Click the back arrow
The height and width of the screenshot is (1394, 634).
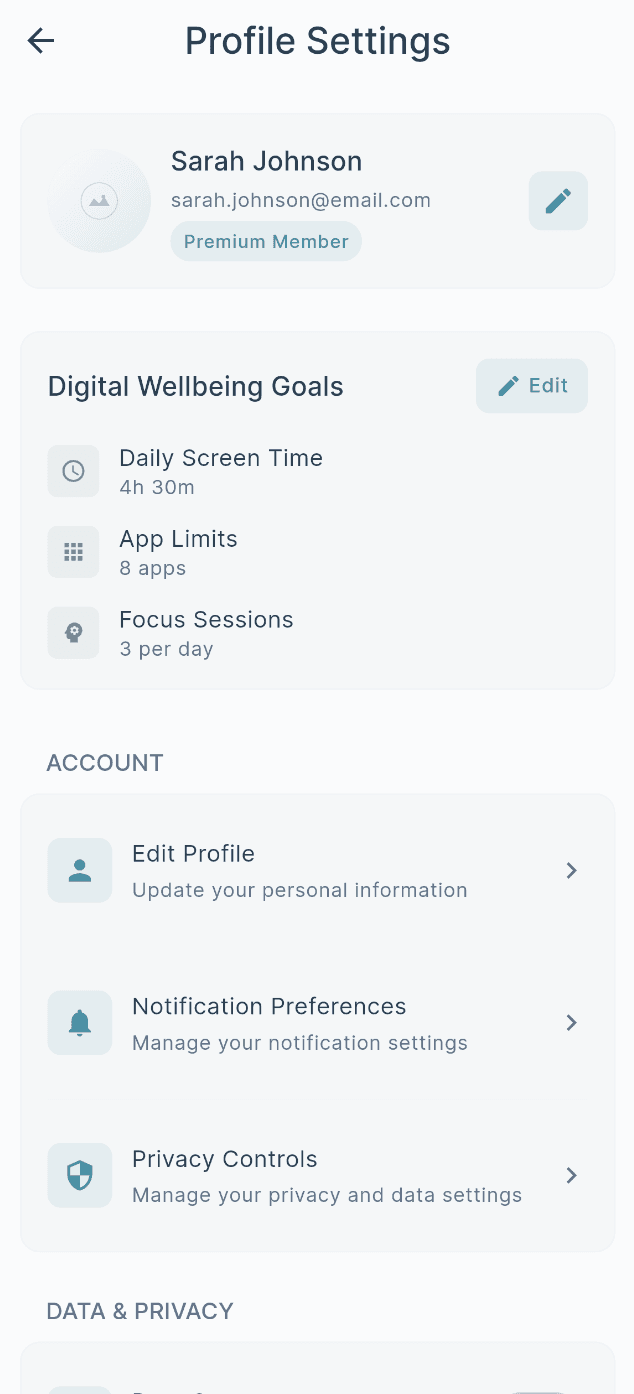(40, 41)
